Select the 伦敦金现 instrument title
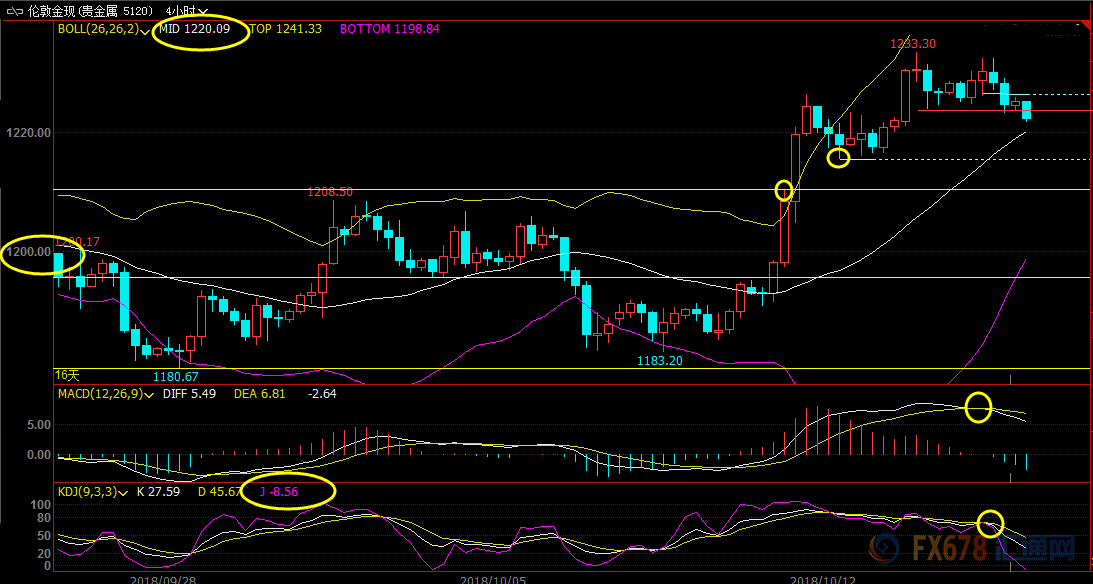This screenshot has height=584, width=1093. [56, 10]
